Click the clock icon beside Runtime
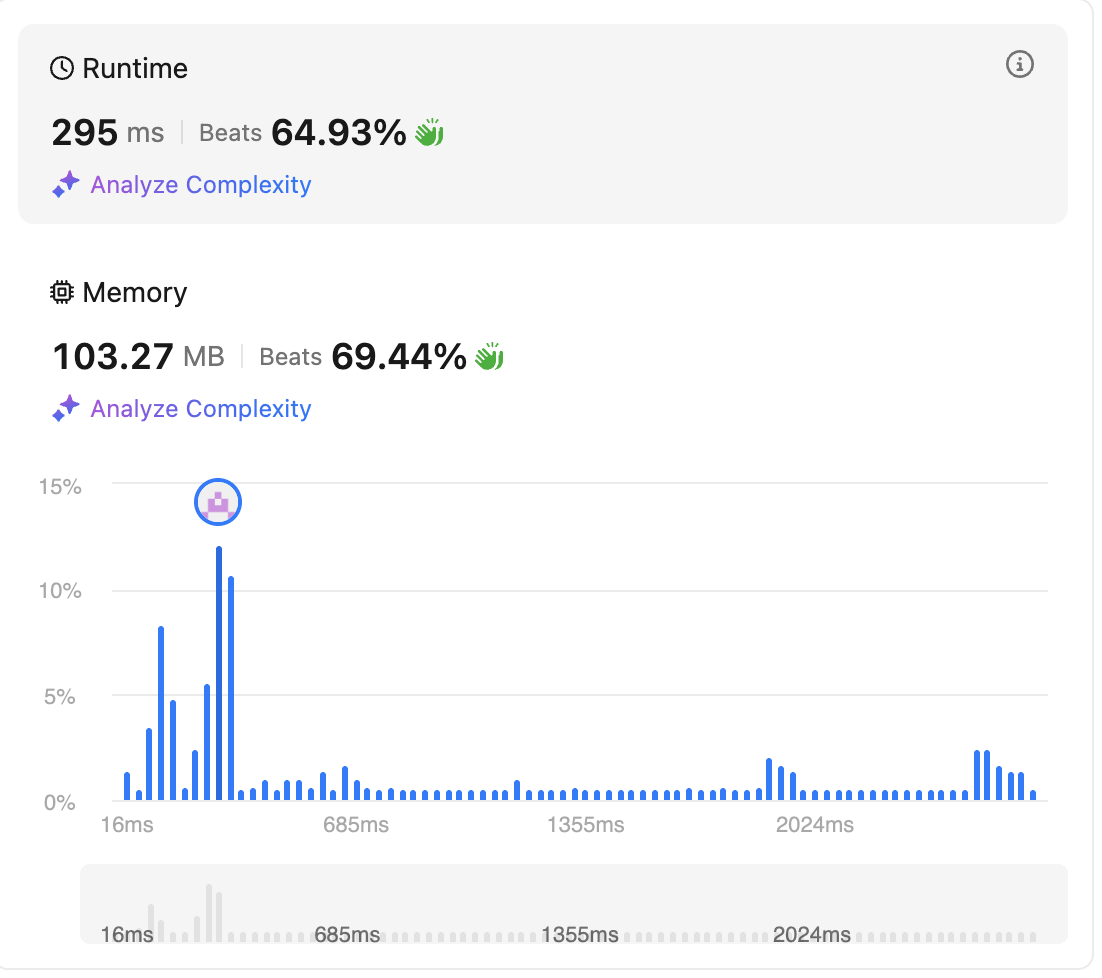The height and width of the screenshot is (978, 1102). point(62,68)
